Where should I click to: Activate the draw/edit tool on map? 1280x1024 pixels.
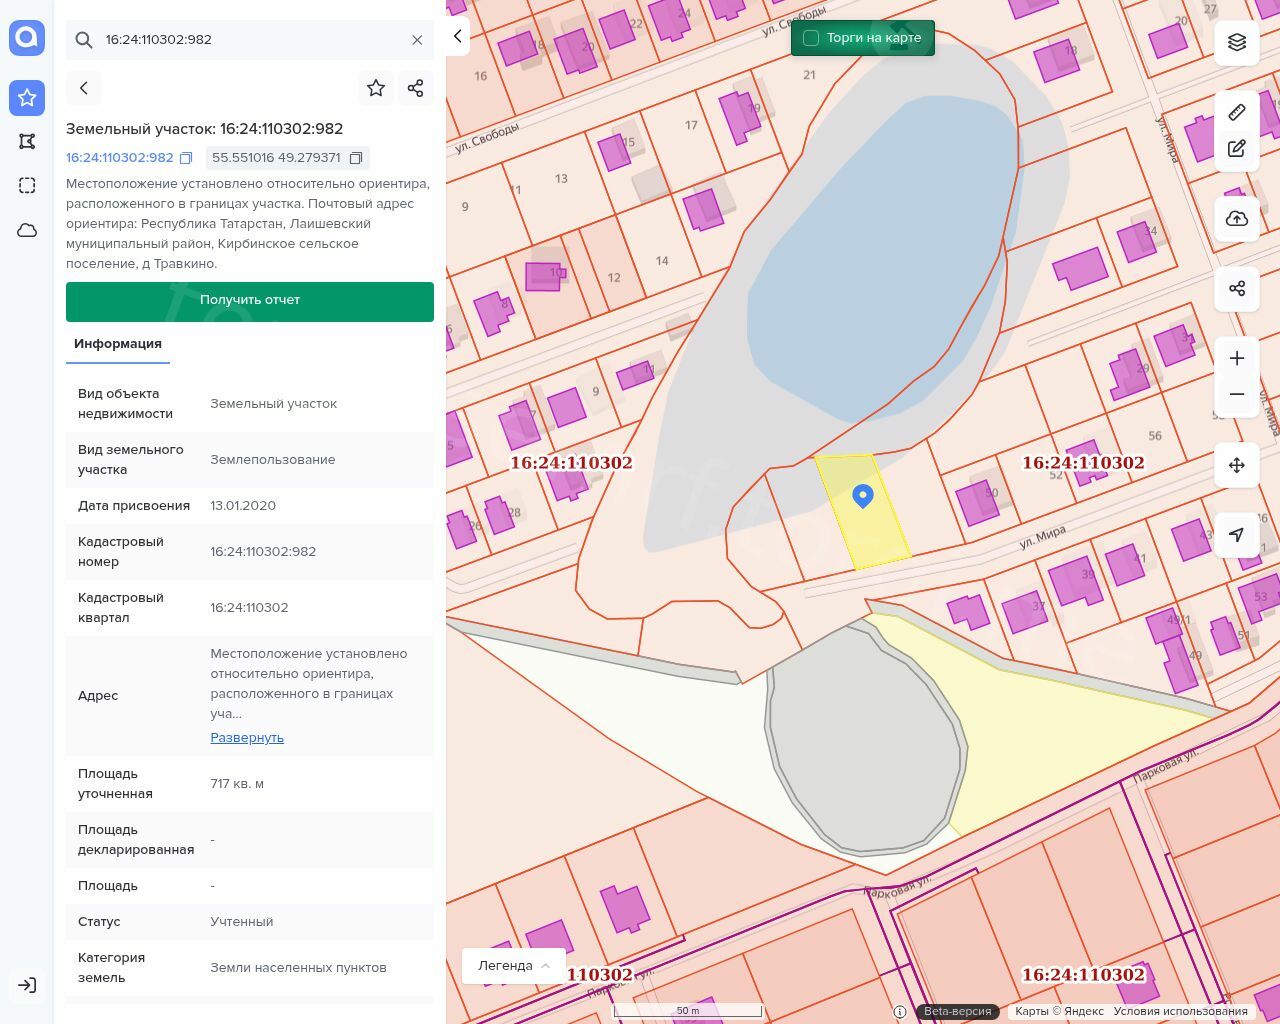[x=1237, y=149]
